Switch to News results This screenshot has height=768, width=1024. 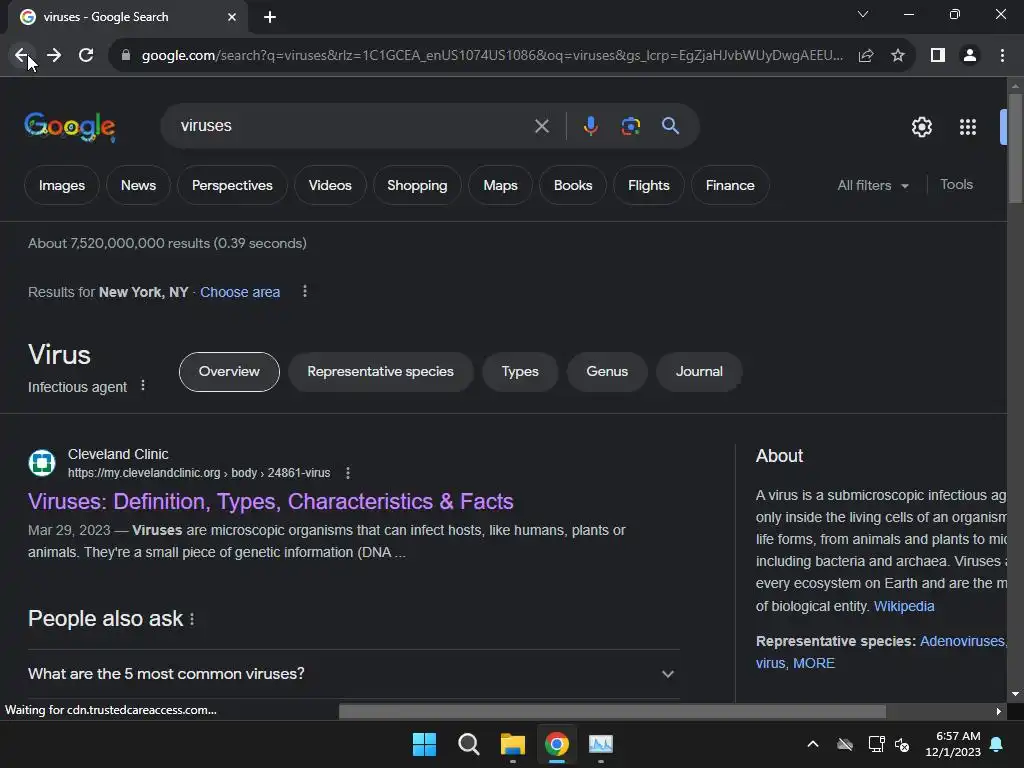[x=138, y=185]
